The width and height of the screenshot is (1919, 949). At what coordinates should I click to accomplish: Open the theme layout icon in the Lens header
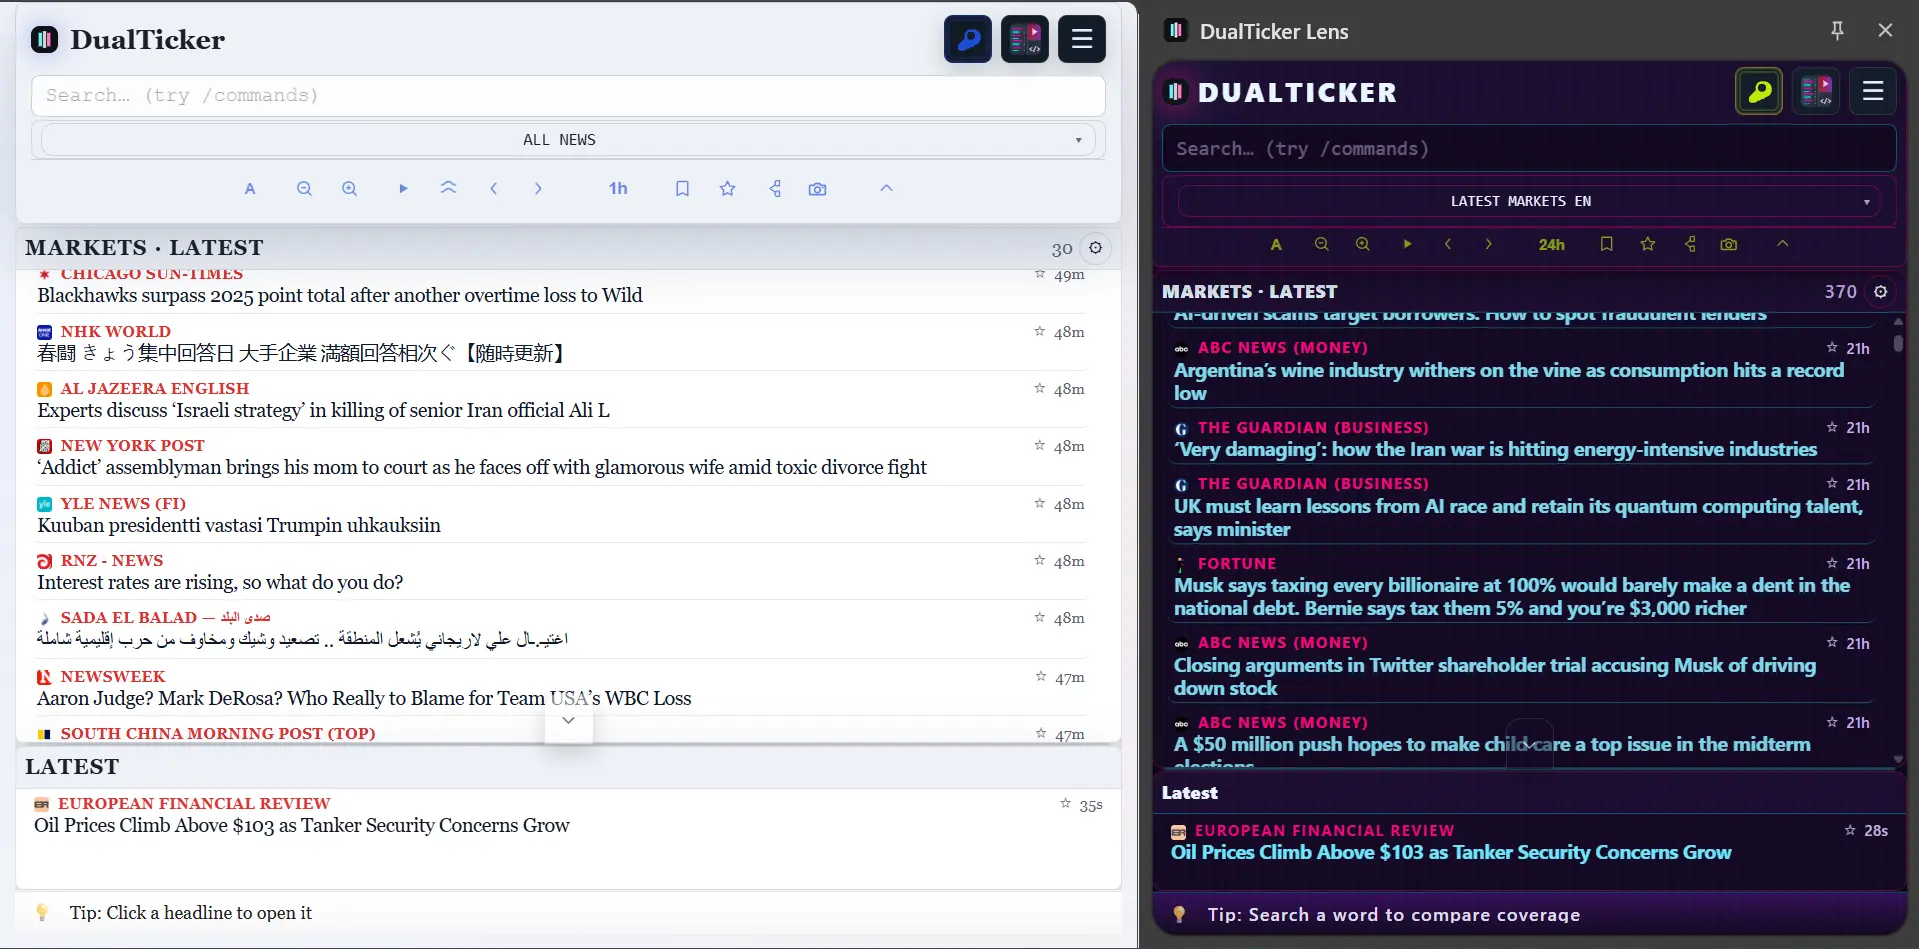click(1817, 92)
